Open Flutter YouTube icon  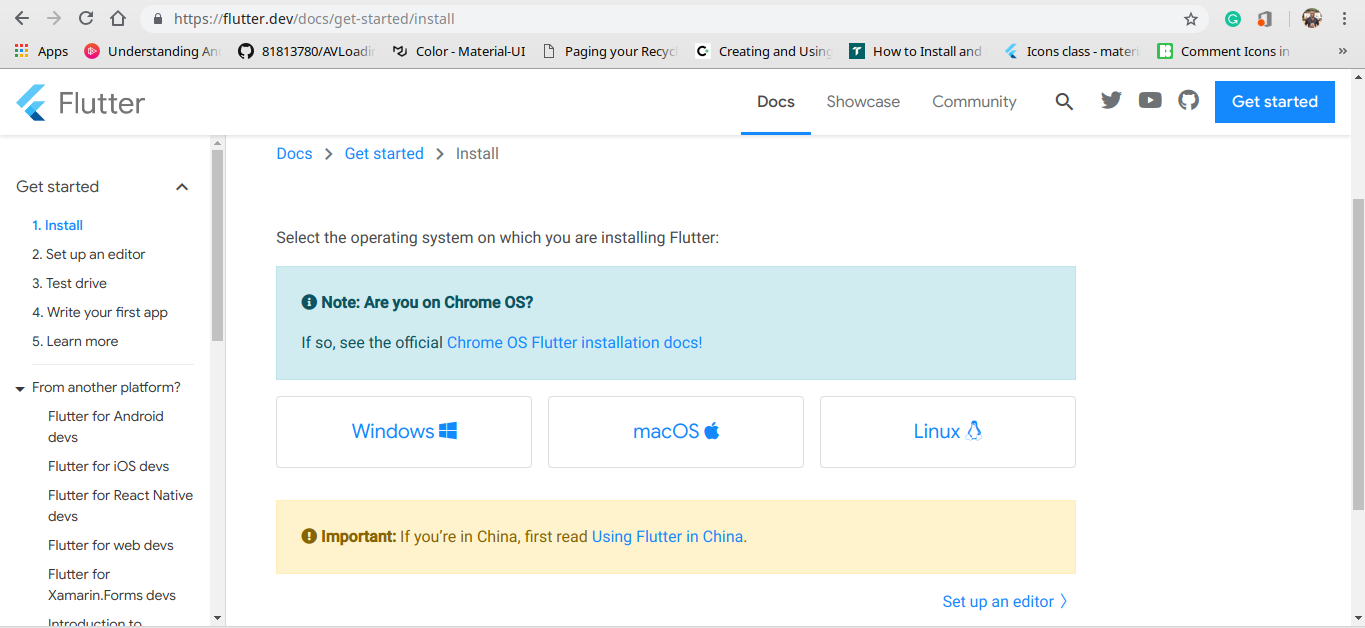[x=1150, y=100]
